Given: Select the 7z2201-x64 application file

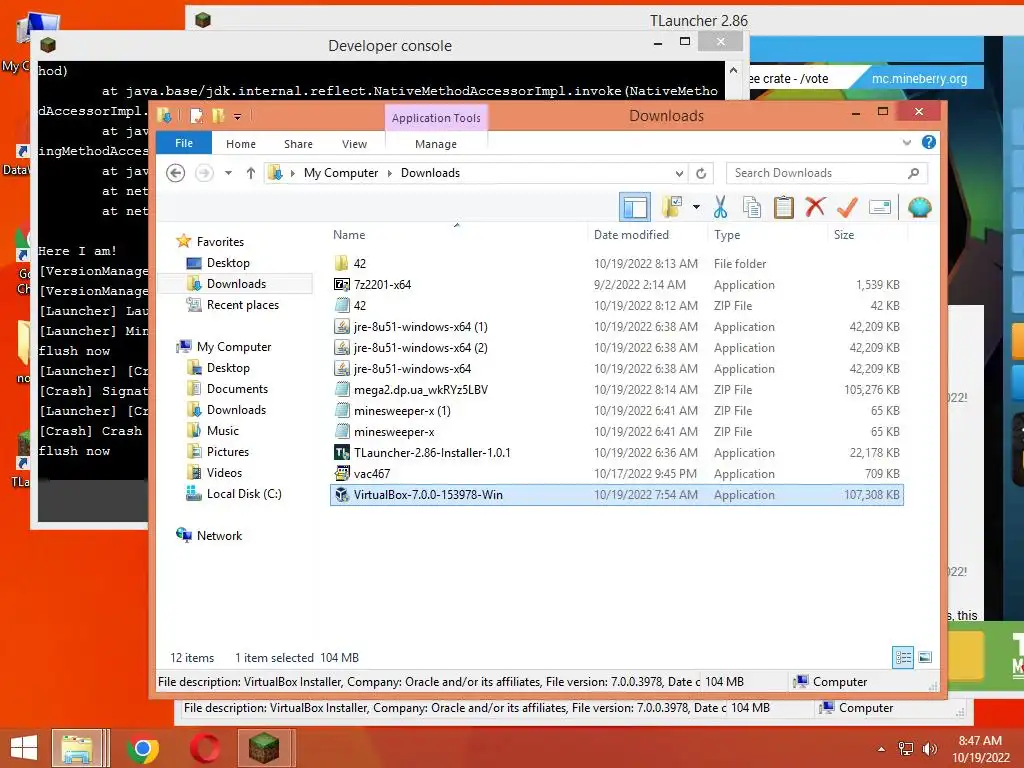Looking at the screenshot, I should click(616, 285).
